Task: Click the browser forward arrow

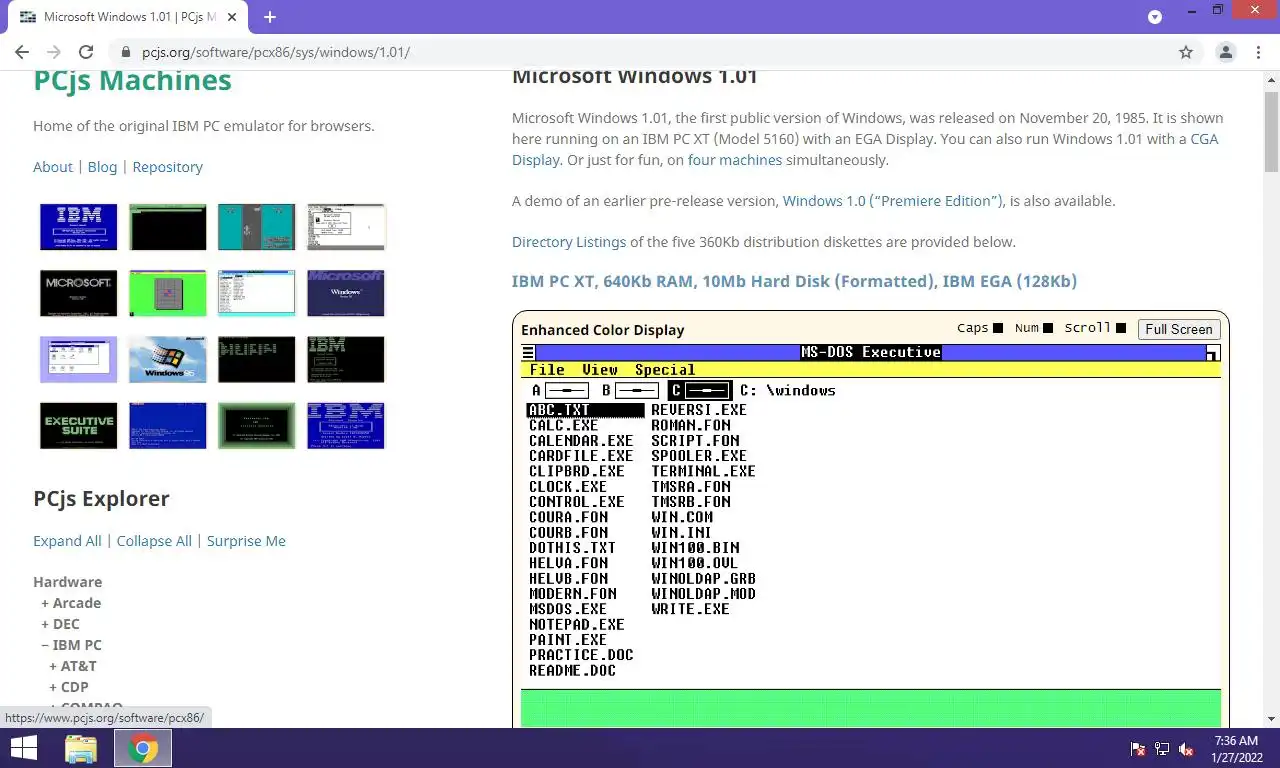Action: [x=54, y=52]
